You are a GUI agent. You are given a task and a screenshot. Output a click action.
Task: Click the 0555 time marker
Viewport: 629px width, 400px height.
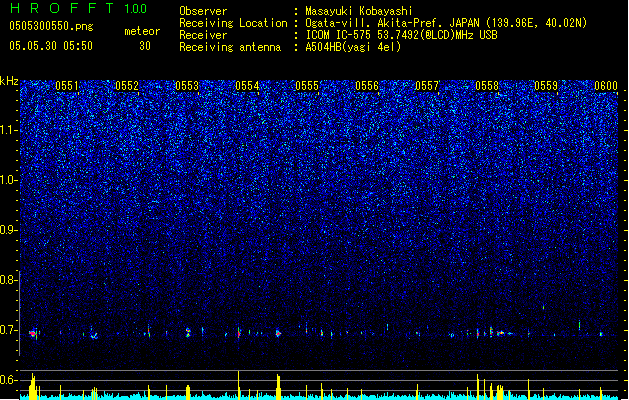(x=307, y=86)
